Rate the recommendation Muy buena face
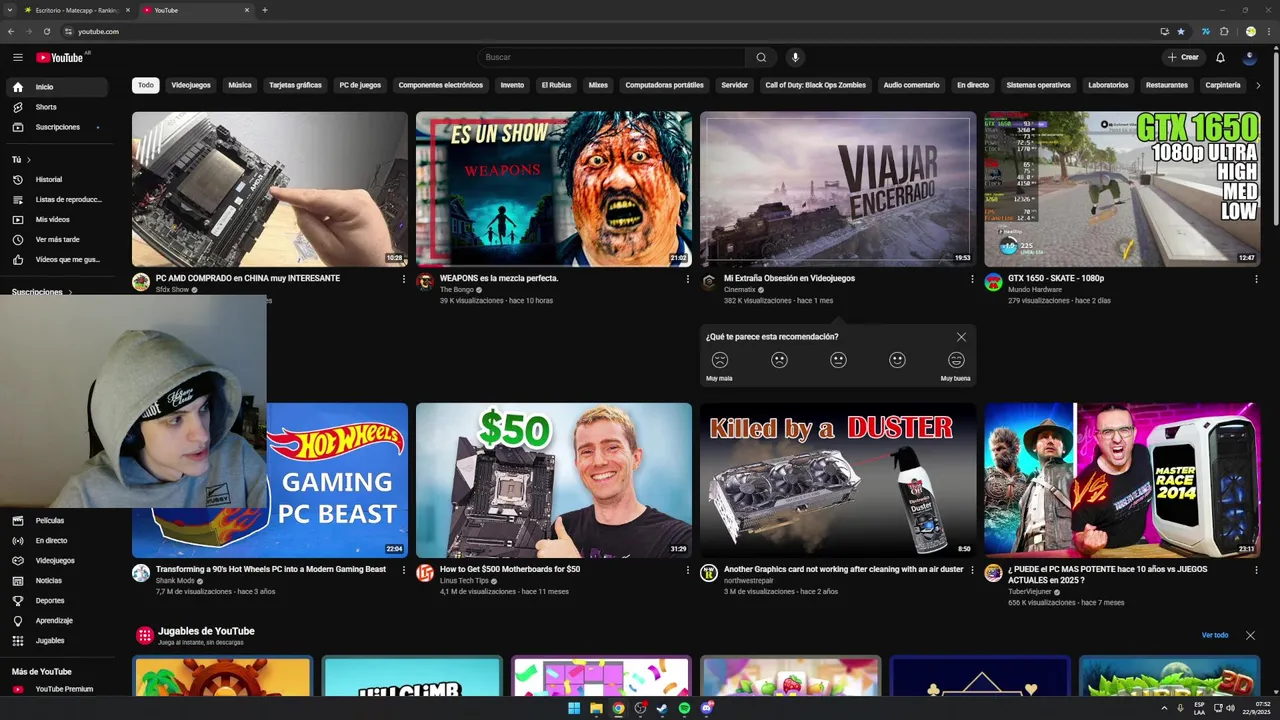1280x720 pixels. coord(956,360)
